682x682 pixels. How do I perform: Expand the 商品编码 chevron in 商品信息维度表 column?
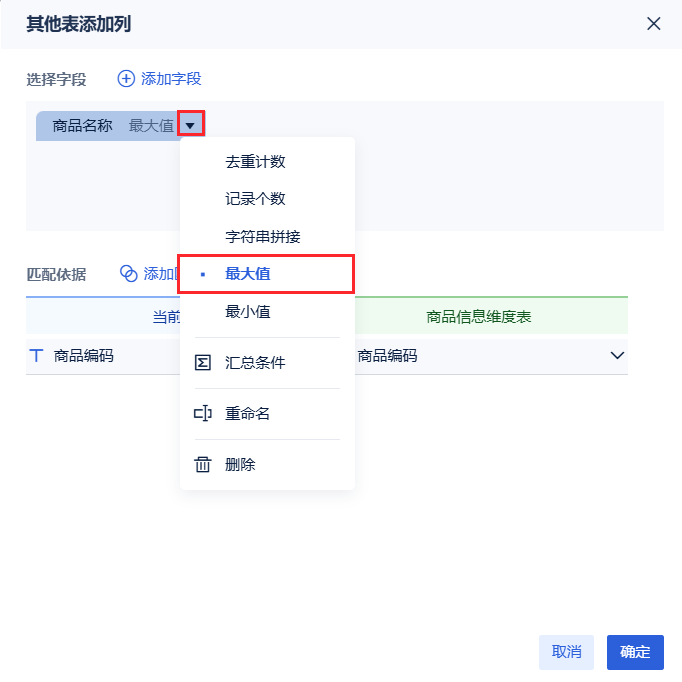point(617,355)
